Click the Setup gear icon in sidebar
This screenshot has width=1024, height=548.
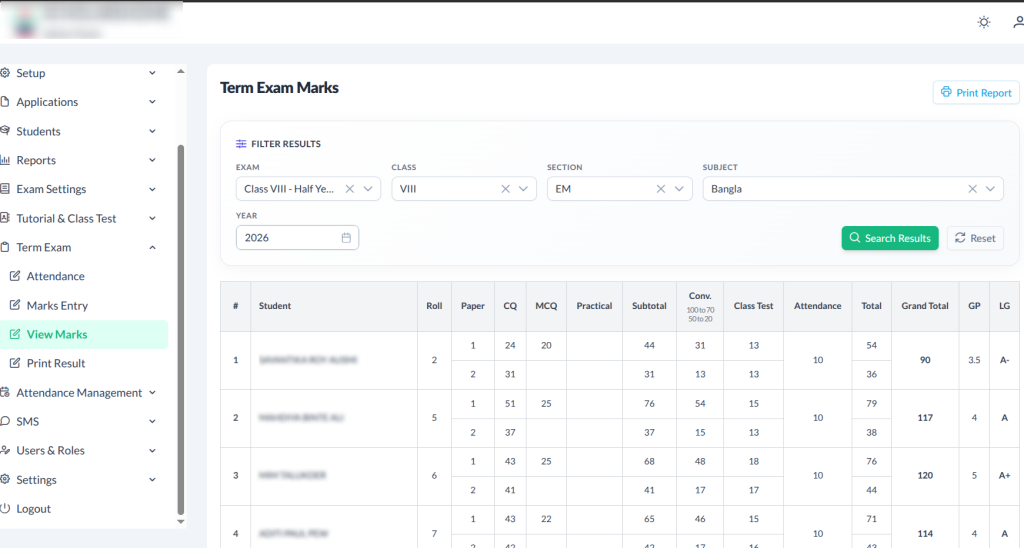(5, 73)
